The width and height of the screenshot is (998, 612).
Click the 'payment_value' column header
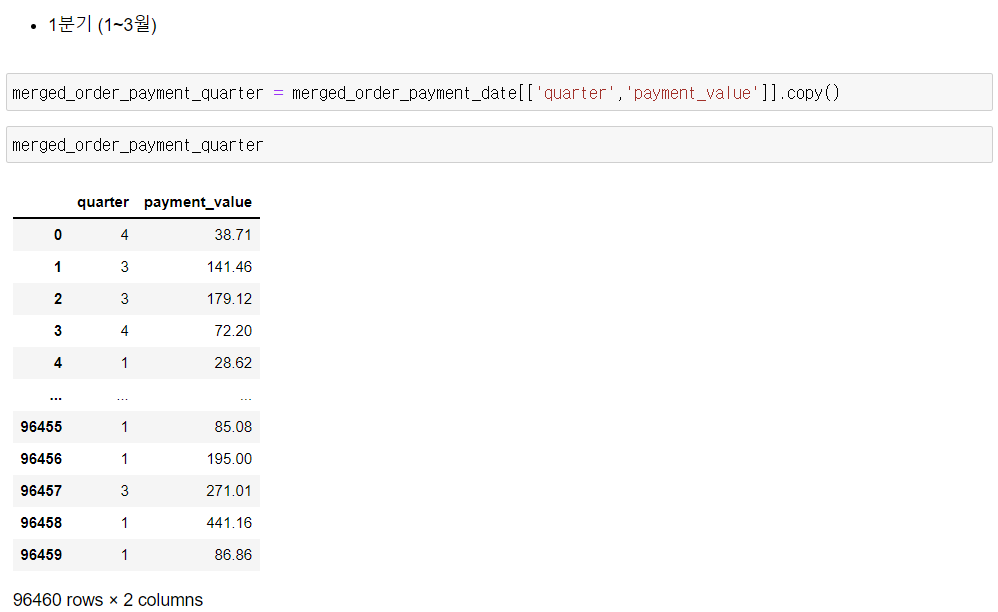coord(198,202)
